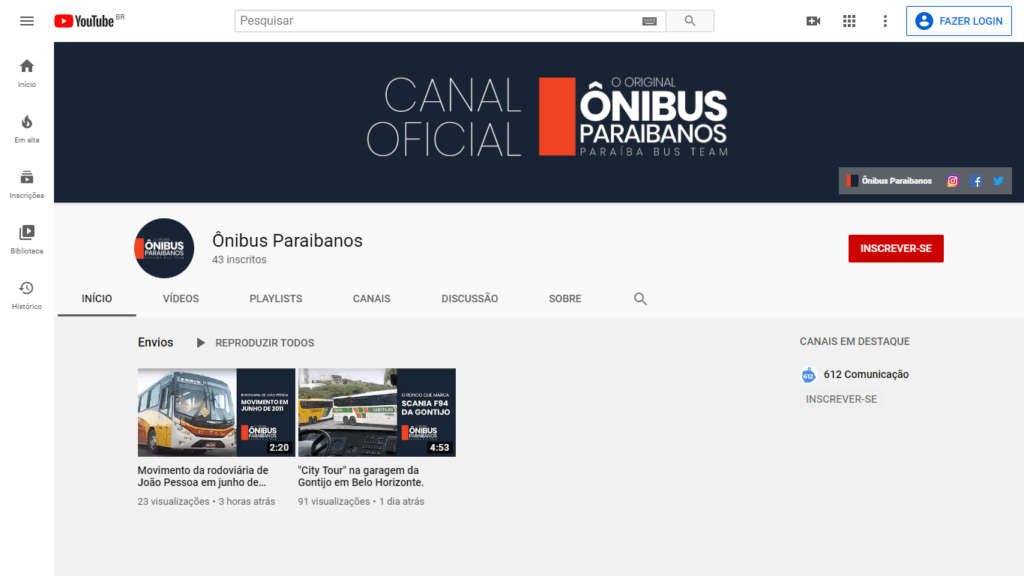Open the on-screen keyboard in search box
Viewport: 1024px width, 576px height.
649,21
